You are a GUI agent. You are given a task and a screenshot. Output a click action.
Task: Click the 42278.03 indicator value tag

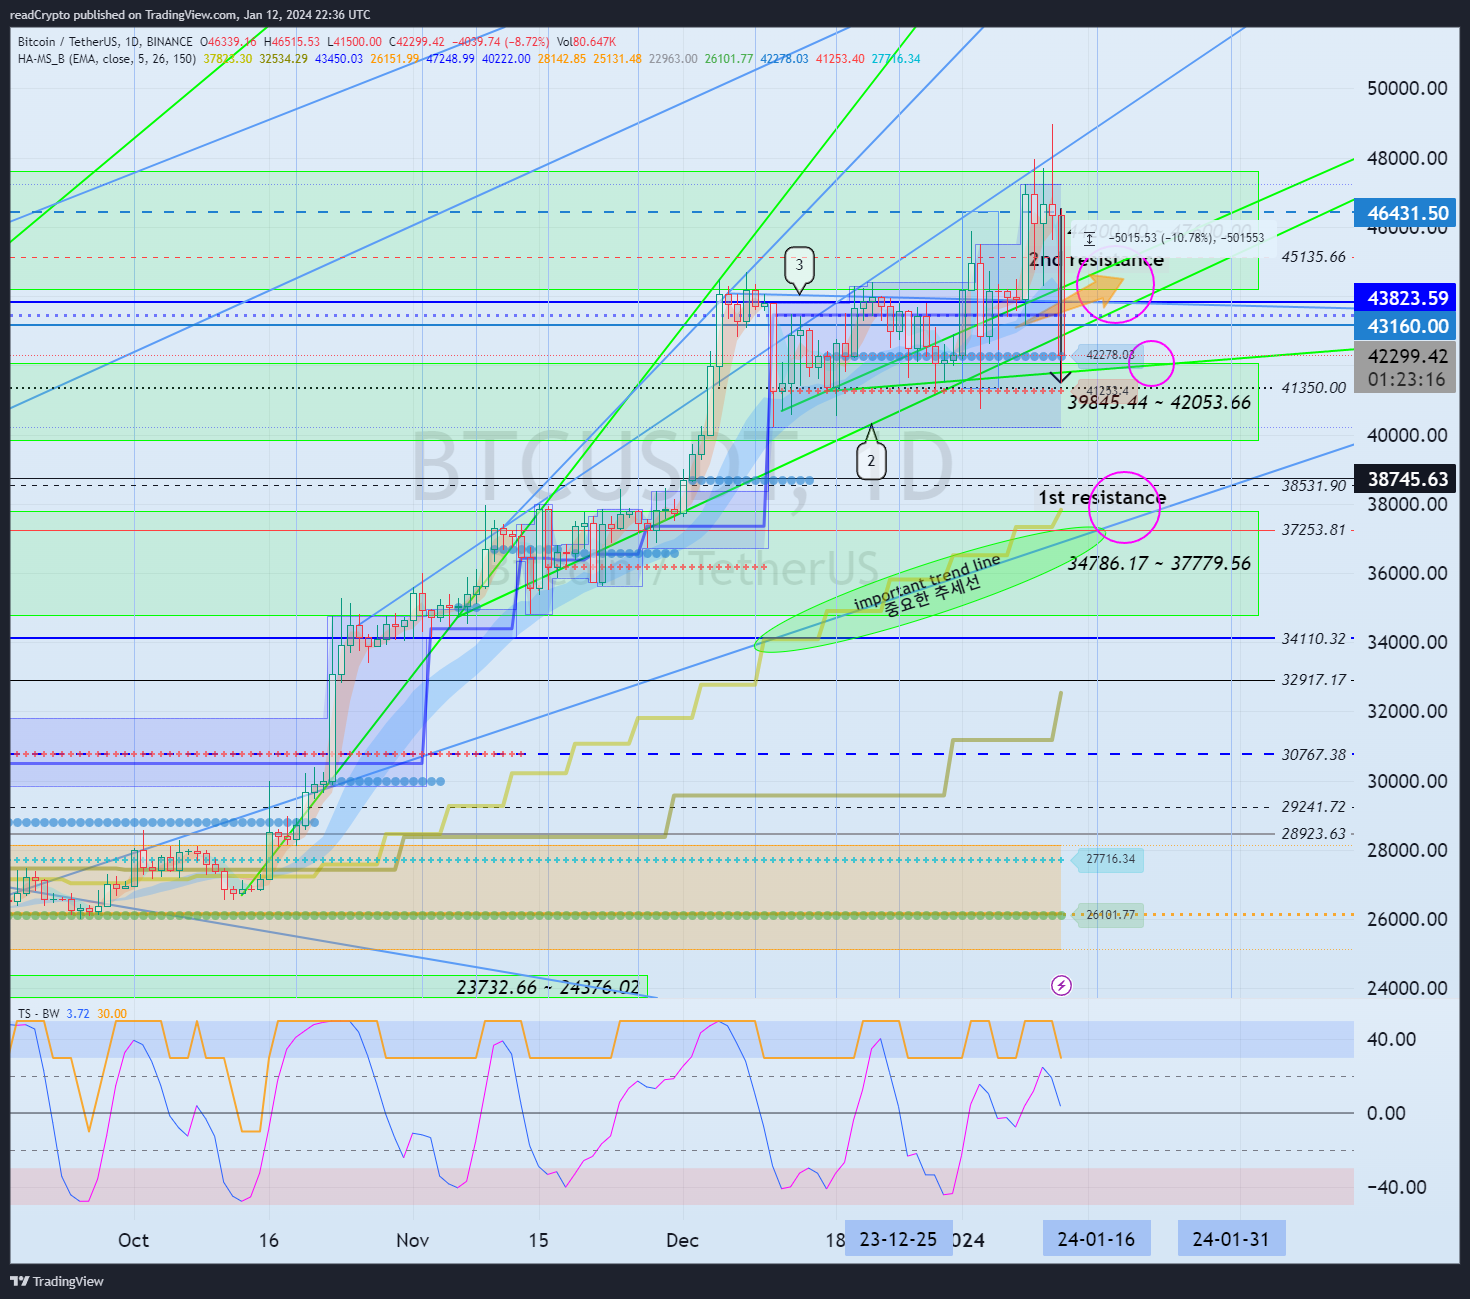click(x=1110, y=355)
